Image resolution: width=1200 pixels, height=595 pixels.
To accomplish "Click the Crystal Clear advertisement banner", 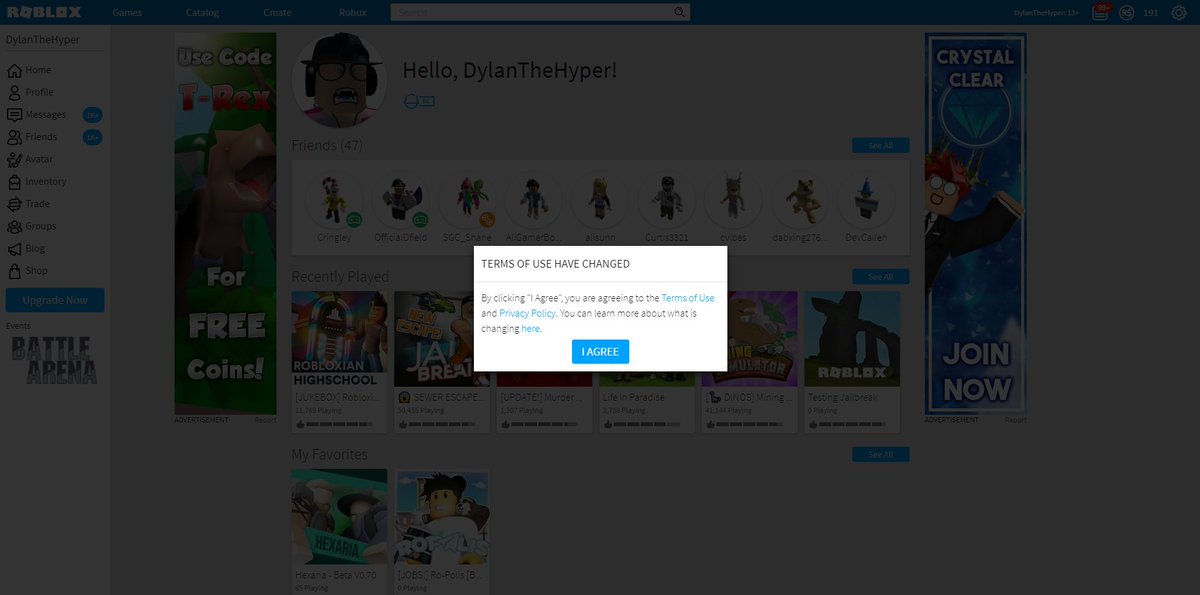I will (x=975, y=223).
